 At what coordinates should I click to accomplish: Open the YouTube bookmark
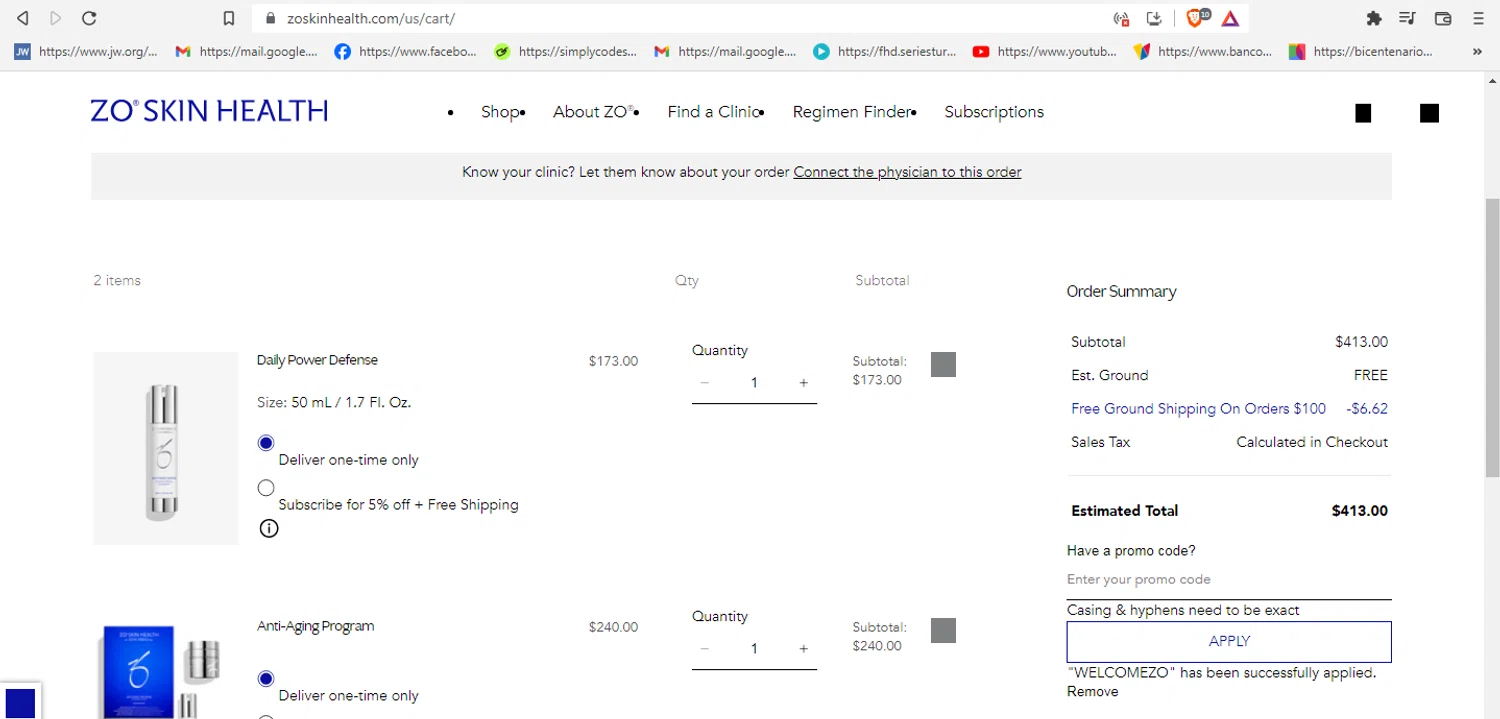(1045, 52)
